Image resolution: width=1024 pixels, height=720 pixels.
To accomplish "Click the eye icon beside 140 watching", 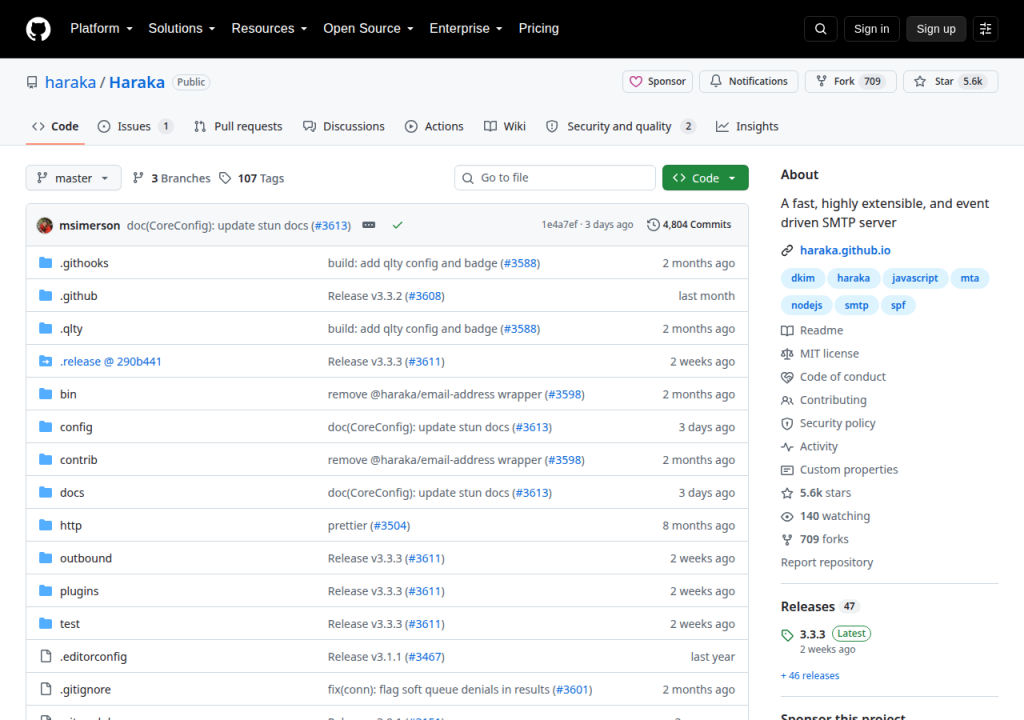I will [787, 516].
